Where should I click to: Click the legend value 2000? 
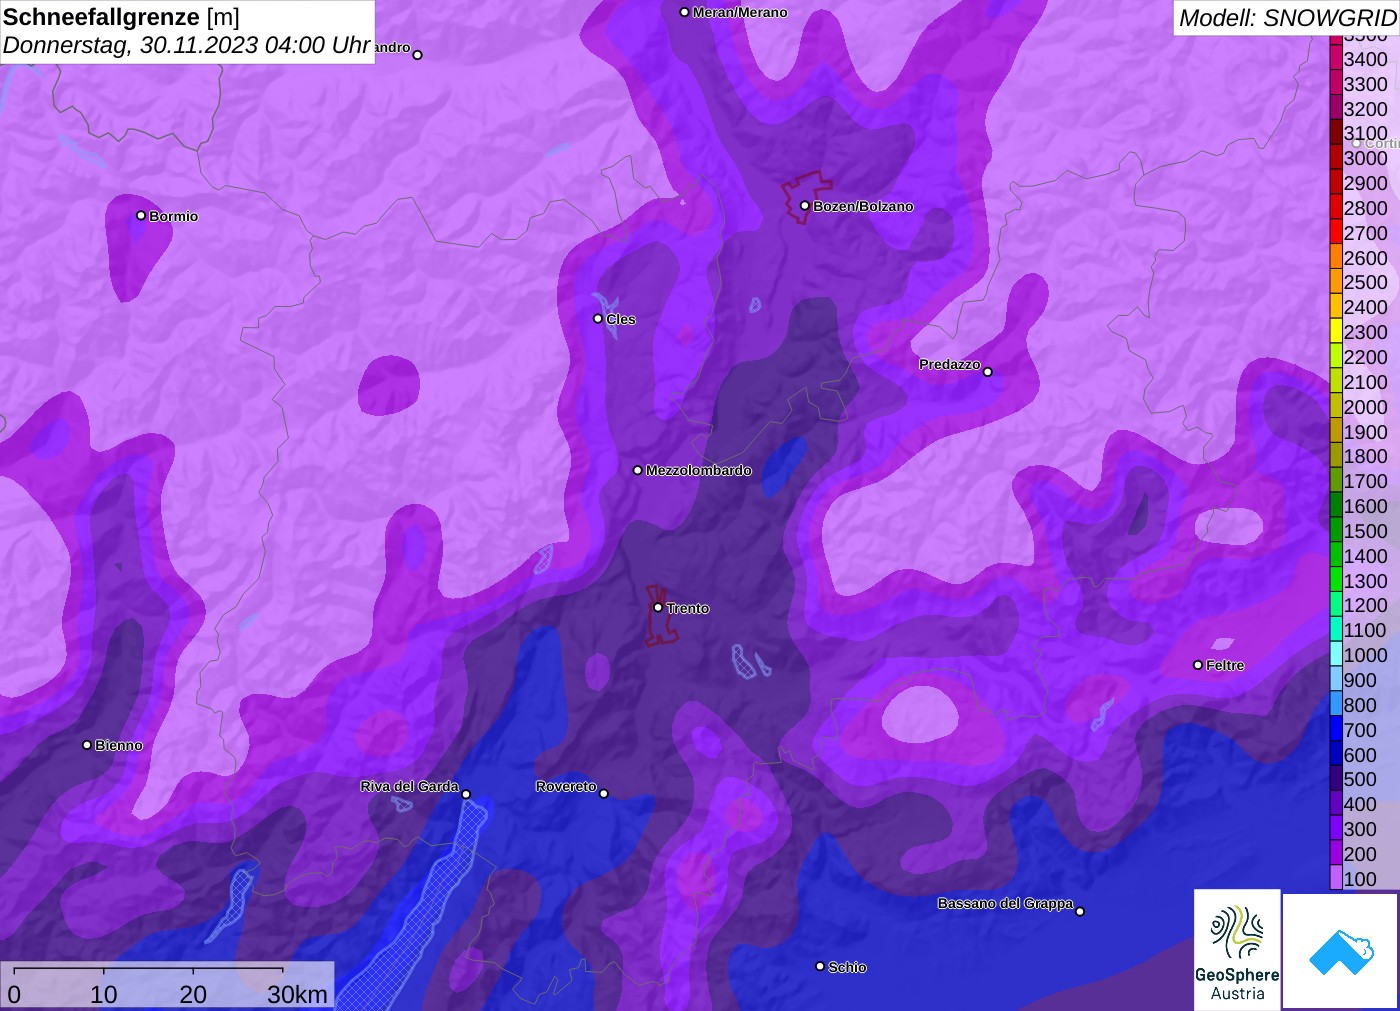point(1365,407)
